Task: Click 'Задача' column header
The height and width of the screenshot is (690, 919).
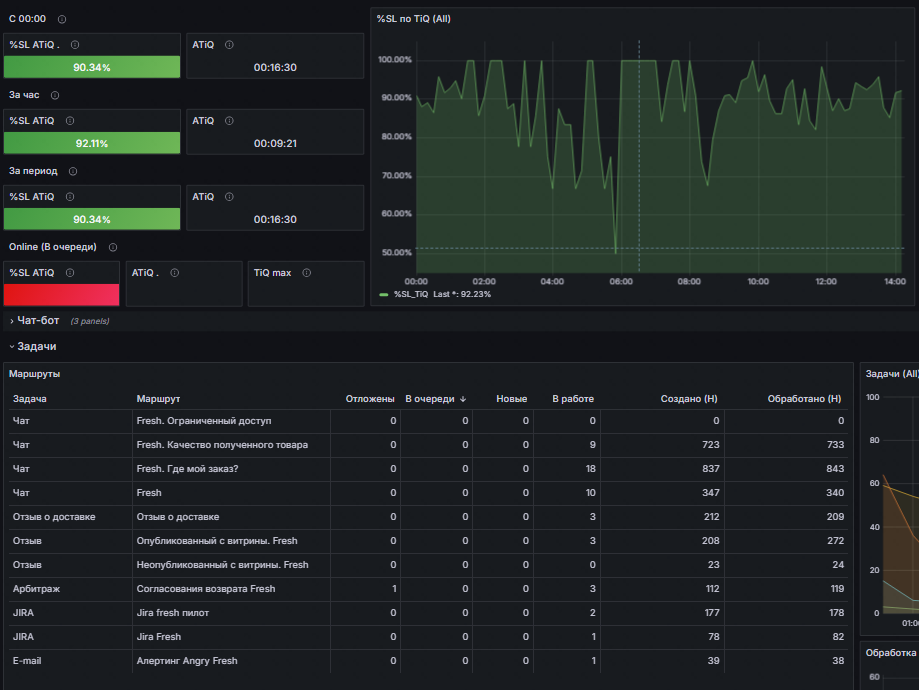Action: pos(30,399)
